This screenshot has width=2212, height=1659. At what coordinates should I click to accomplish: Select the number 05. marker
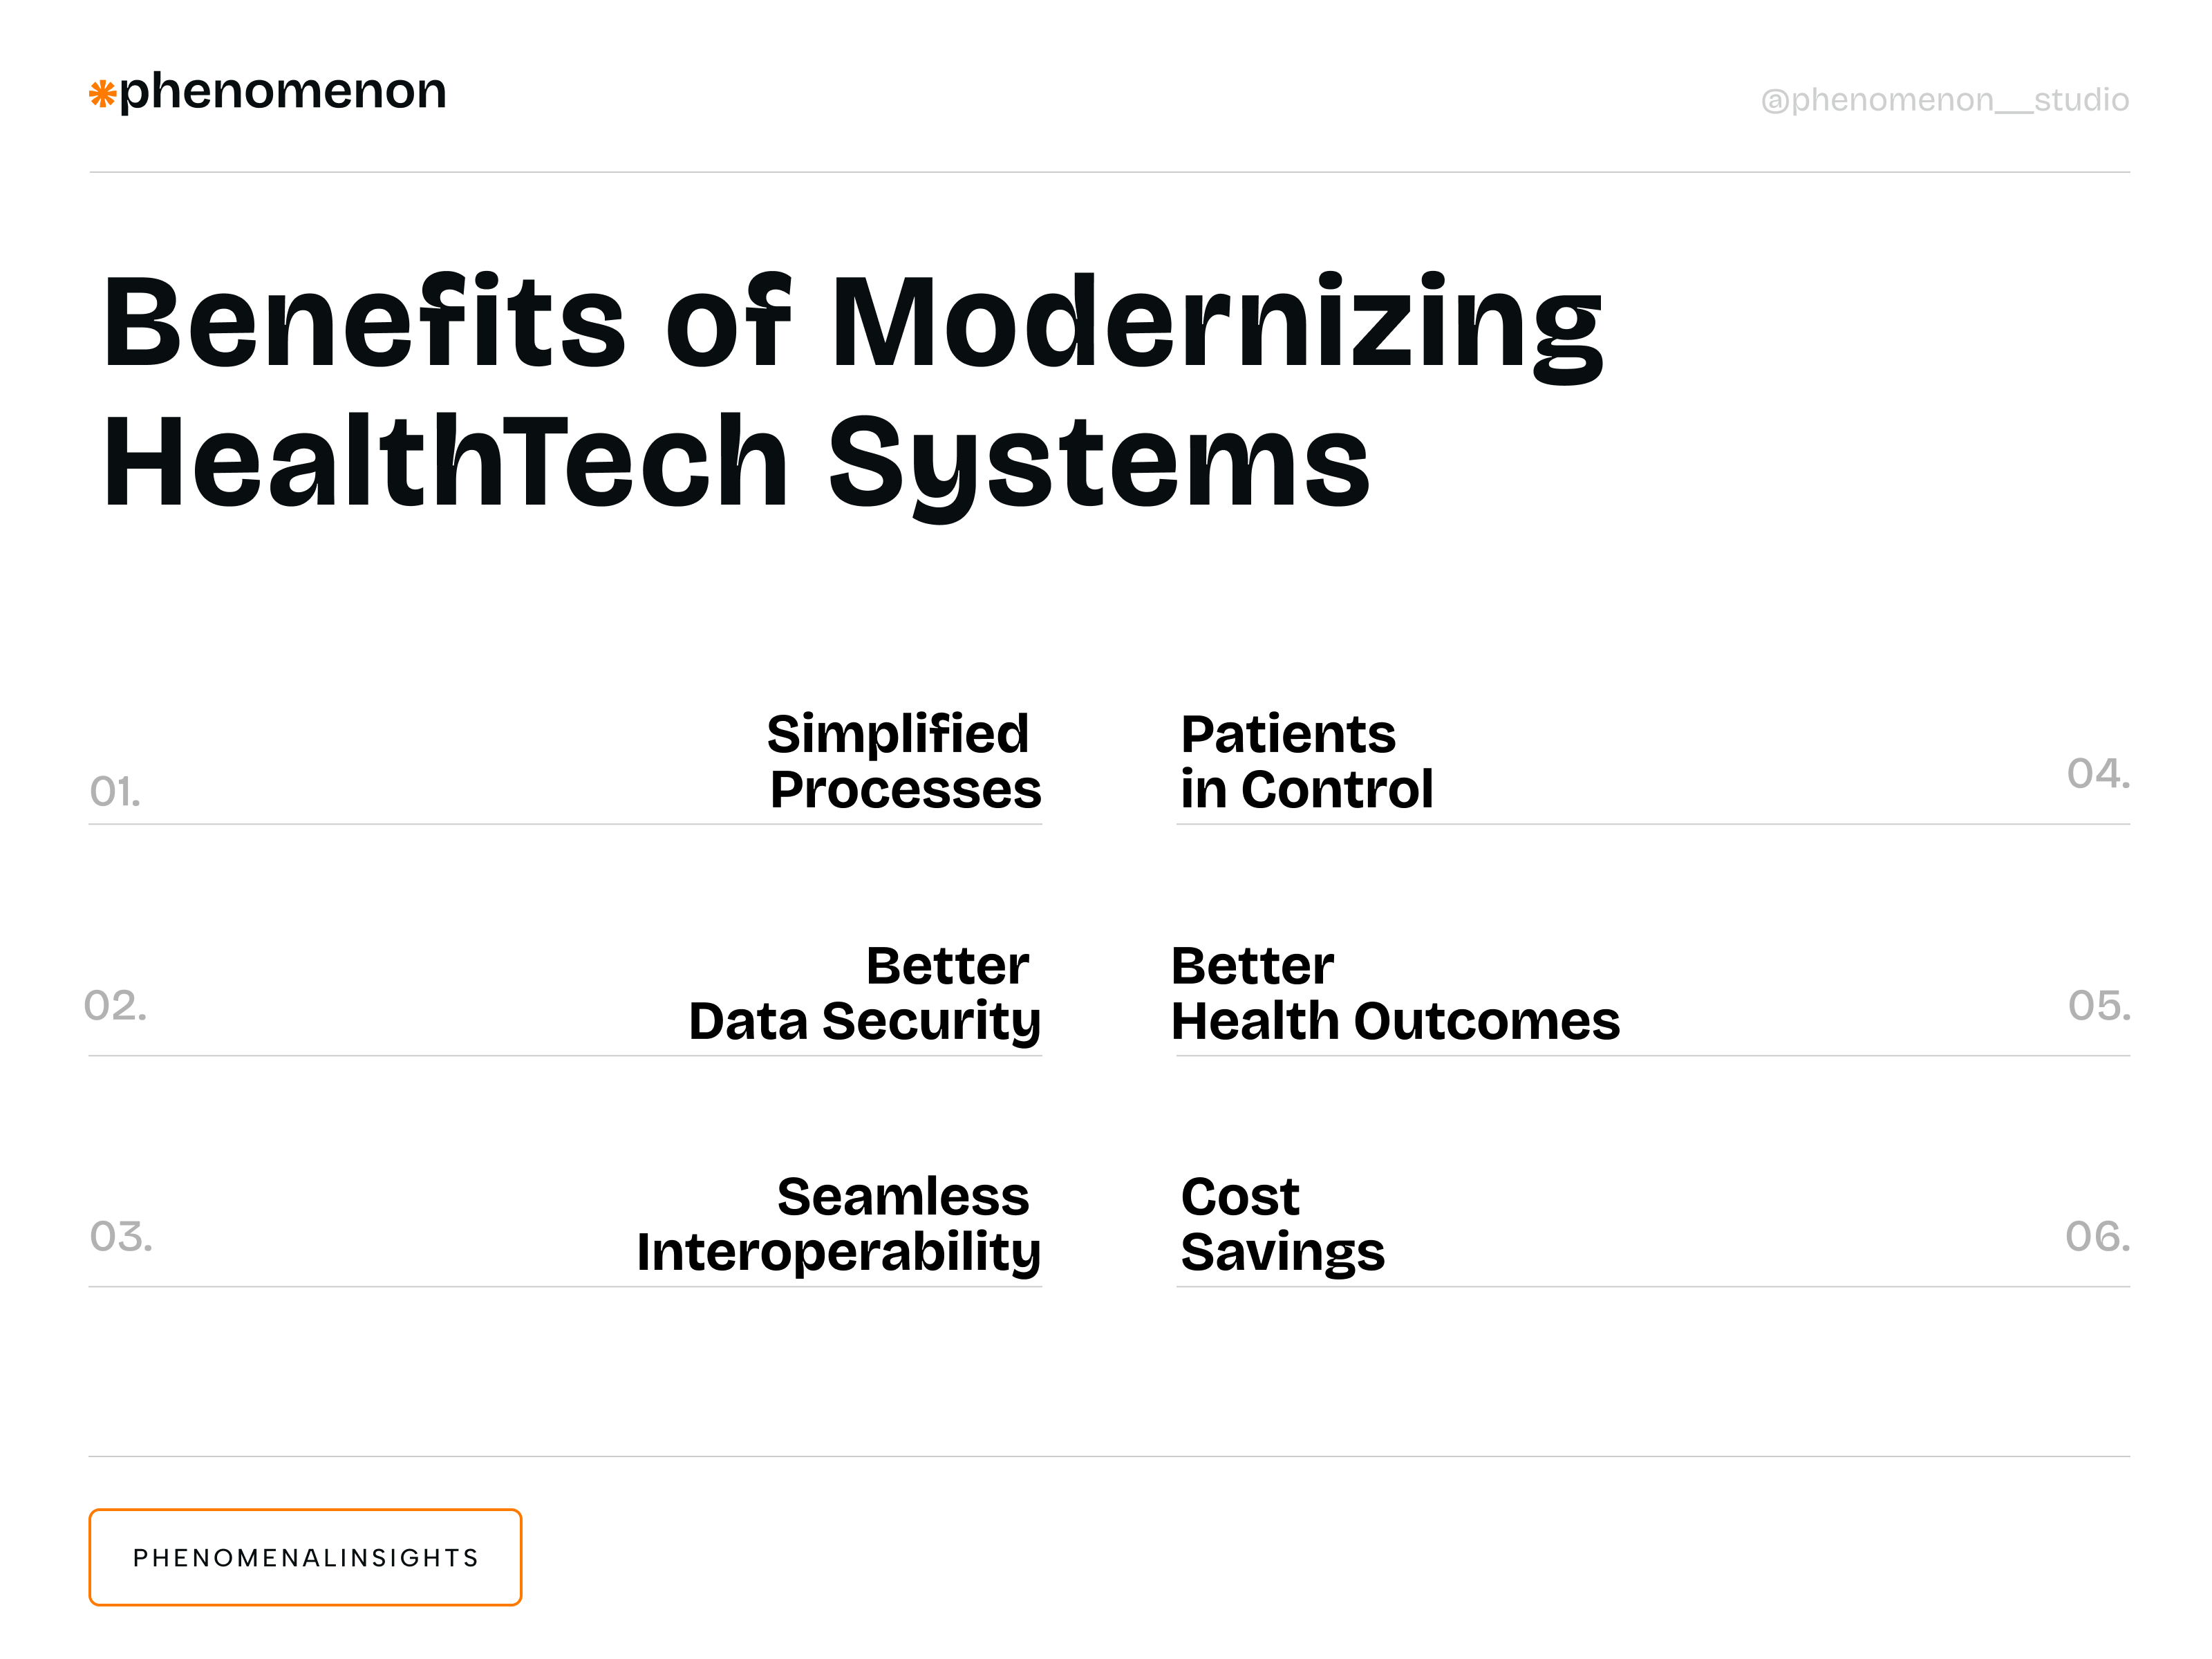click(x=2099, y=1006)
